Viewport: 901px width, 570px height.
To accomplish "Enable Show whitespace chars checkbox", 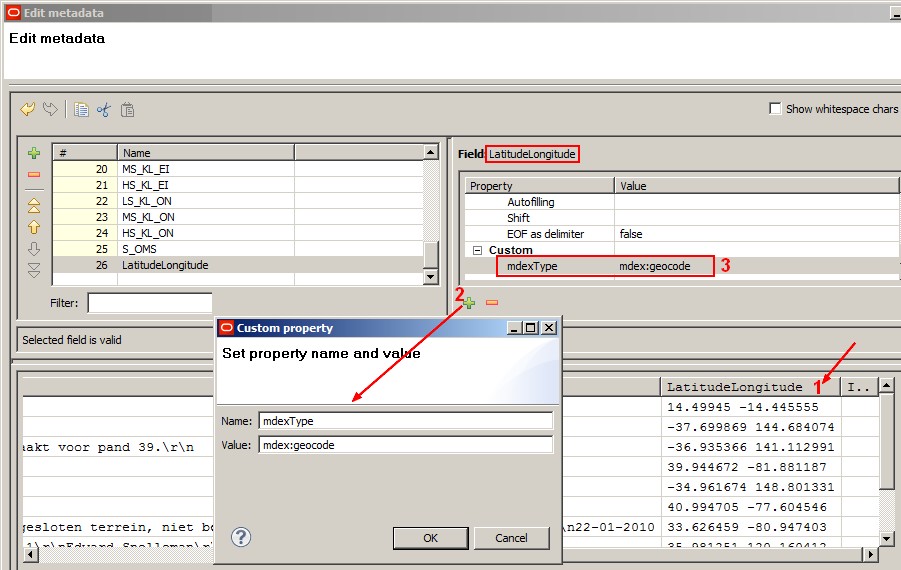I will tap(775, 109).
